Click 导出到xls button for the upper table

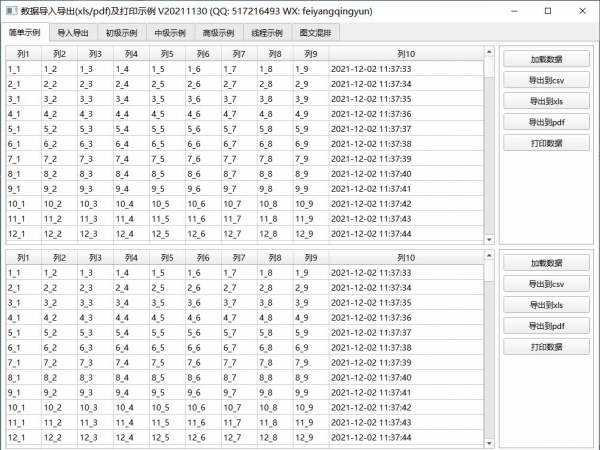[546, 101]
